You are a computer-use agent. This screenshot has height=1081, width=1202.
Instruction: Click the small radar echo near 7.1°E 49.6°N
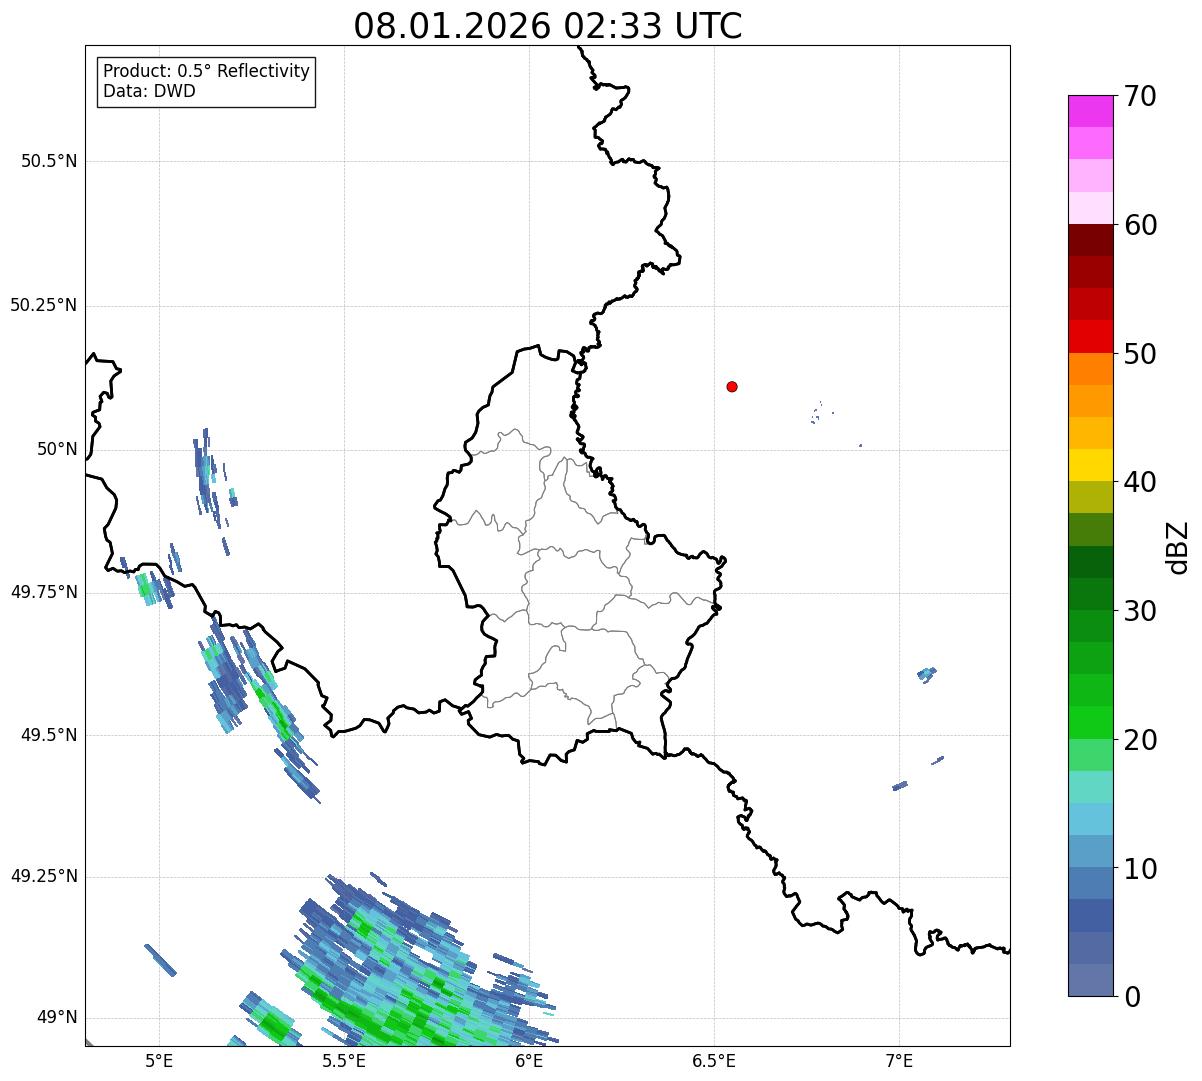pyautogui.click(x=927, y=674)
